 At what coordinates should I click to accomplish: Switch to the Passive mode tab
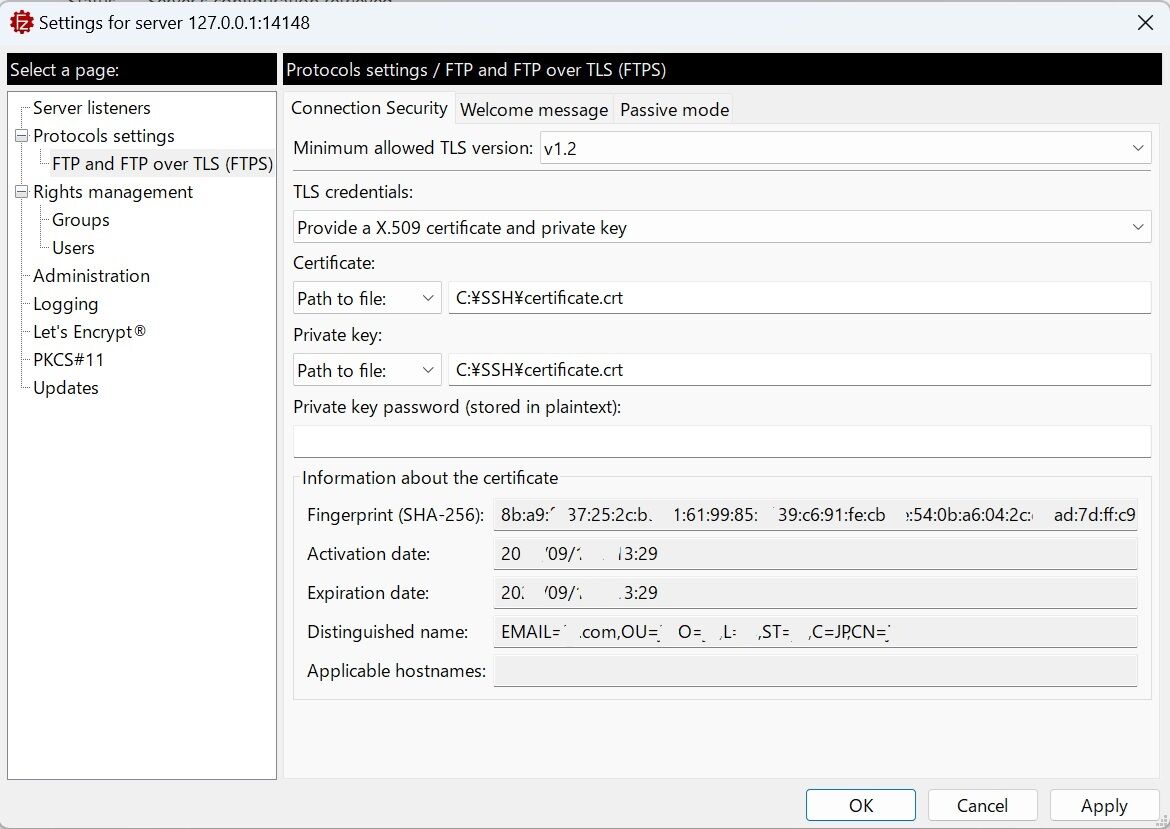pos(673,109)
